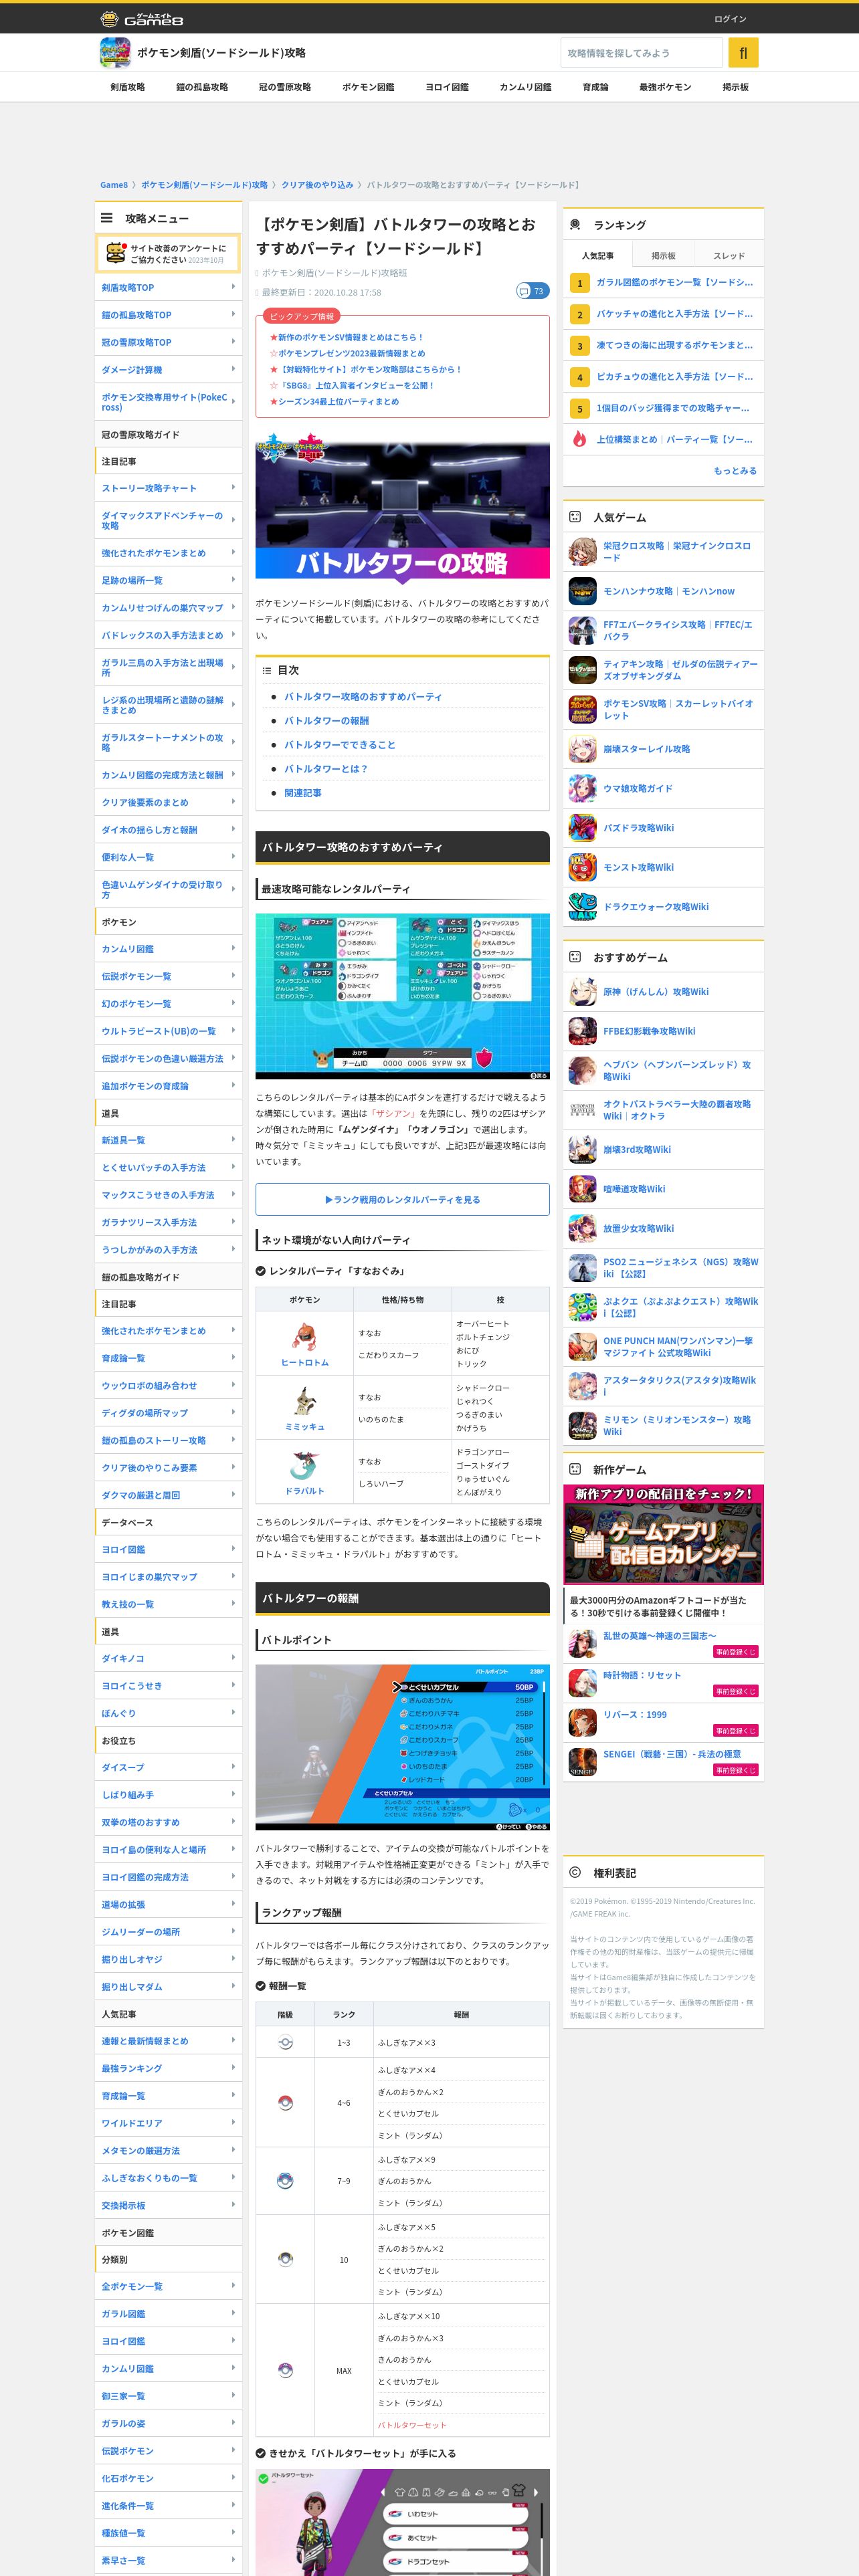This screenshot has height=2576, width=859.
Task: Switch to 掲示板 ranking tab
Action: pyautogui.click(x=663, y=256)
